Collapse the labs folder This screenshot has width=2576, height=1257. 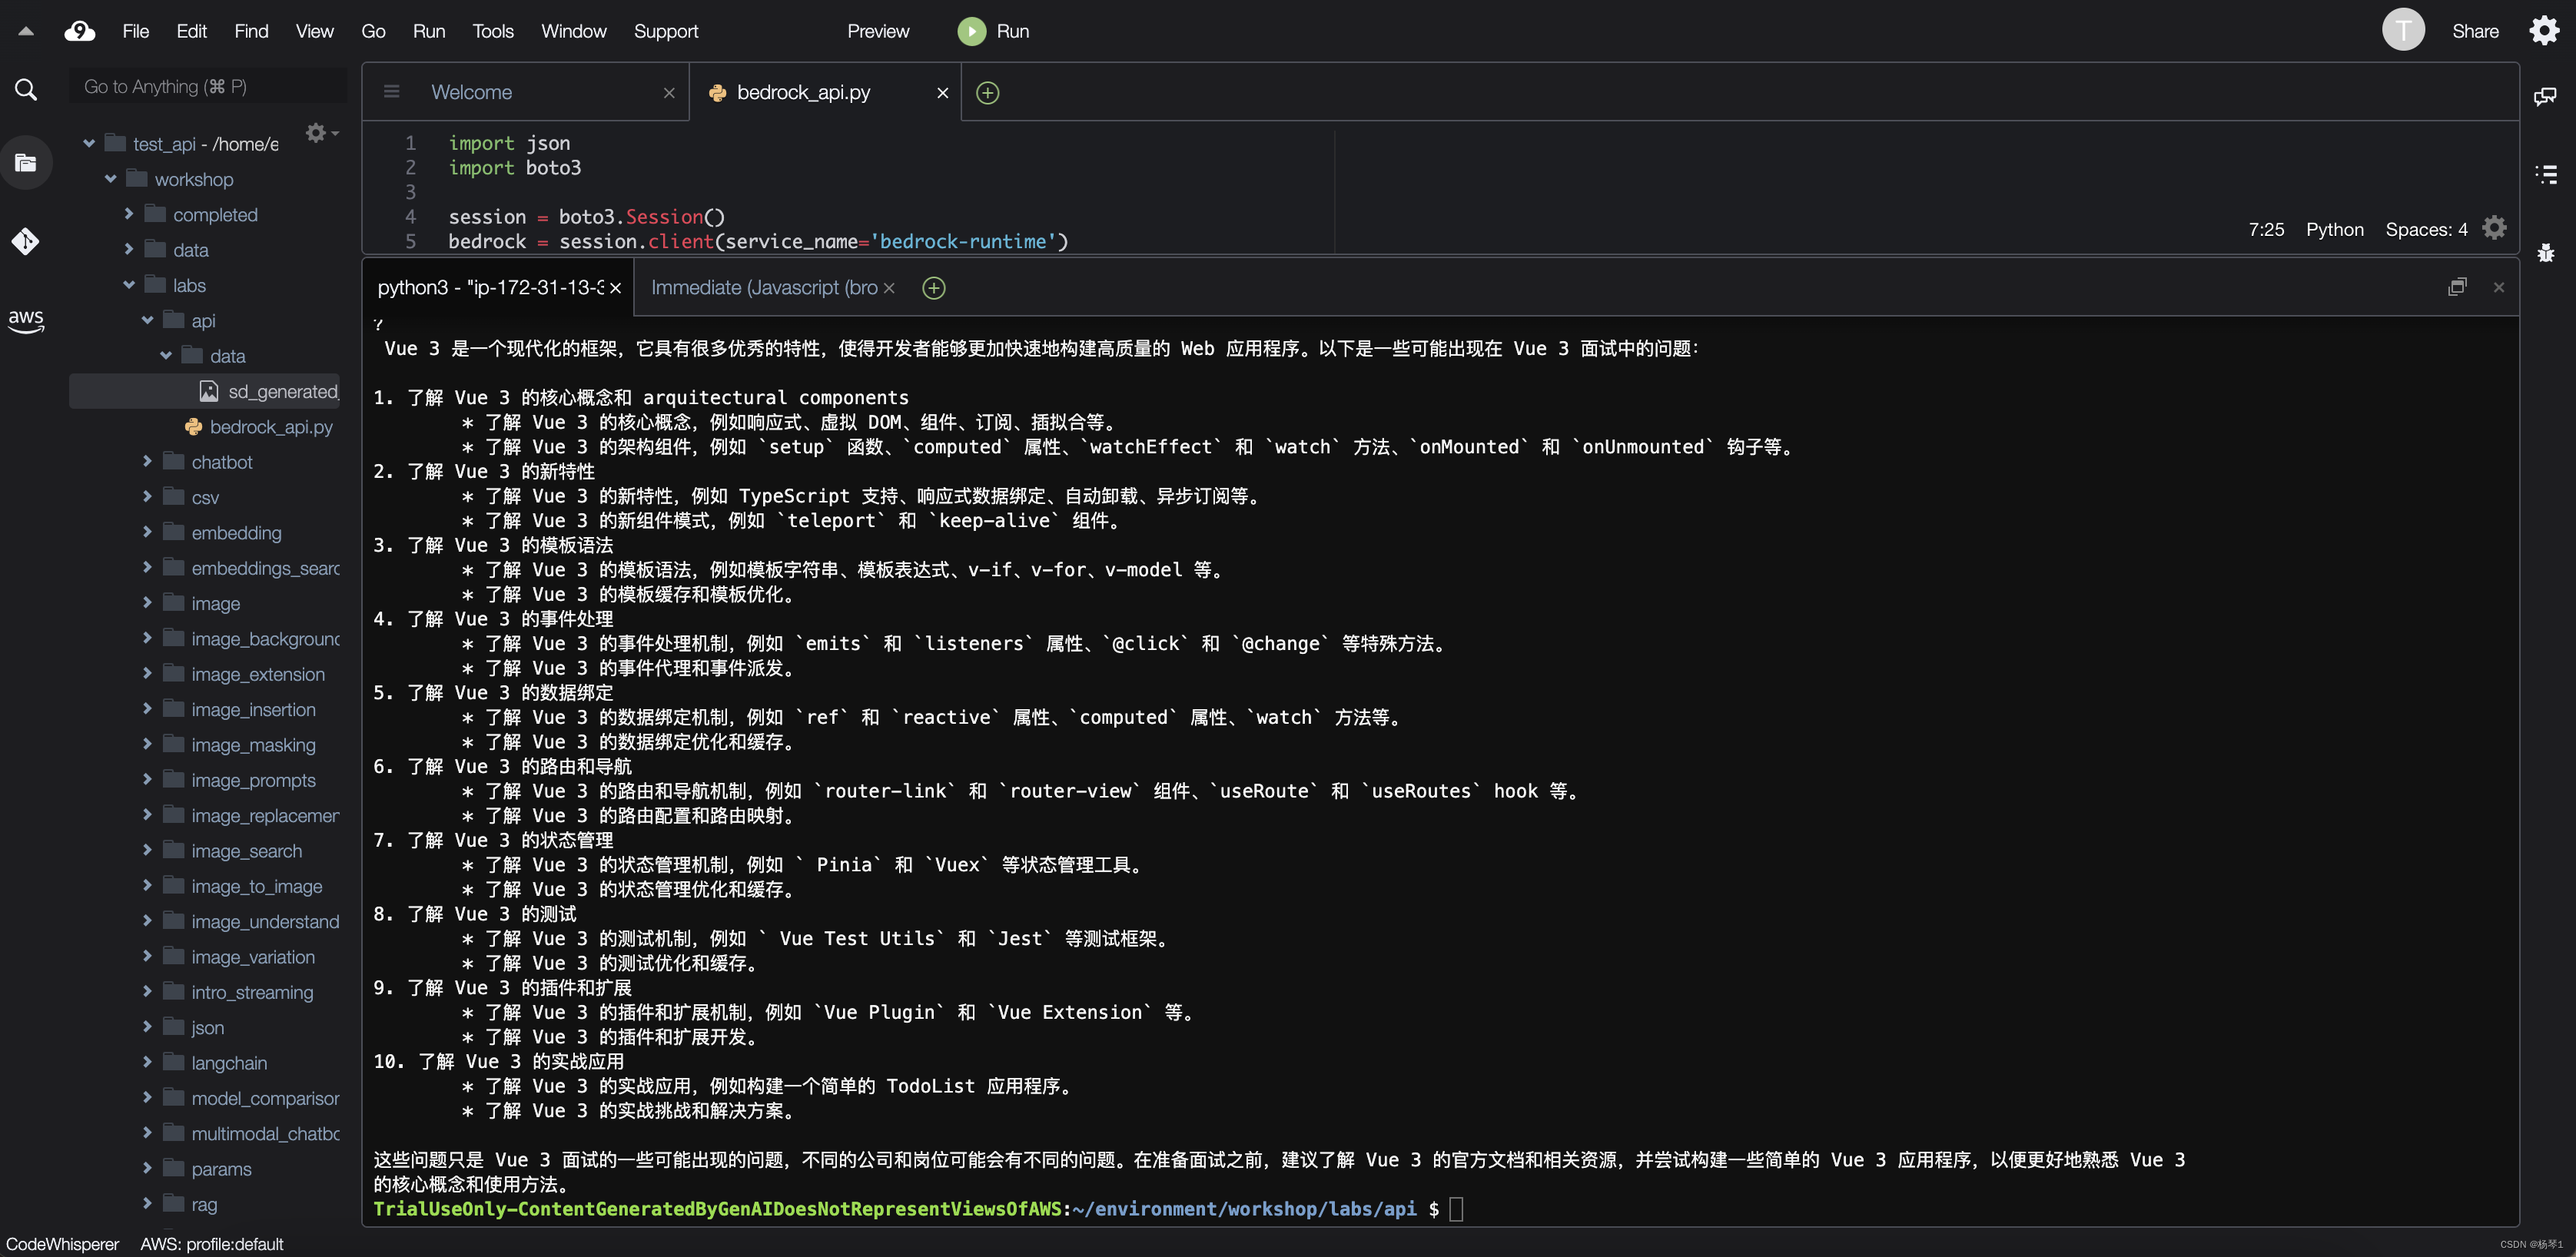tap(129, 285)
